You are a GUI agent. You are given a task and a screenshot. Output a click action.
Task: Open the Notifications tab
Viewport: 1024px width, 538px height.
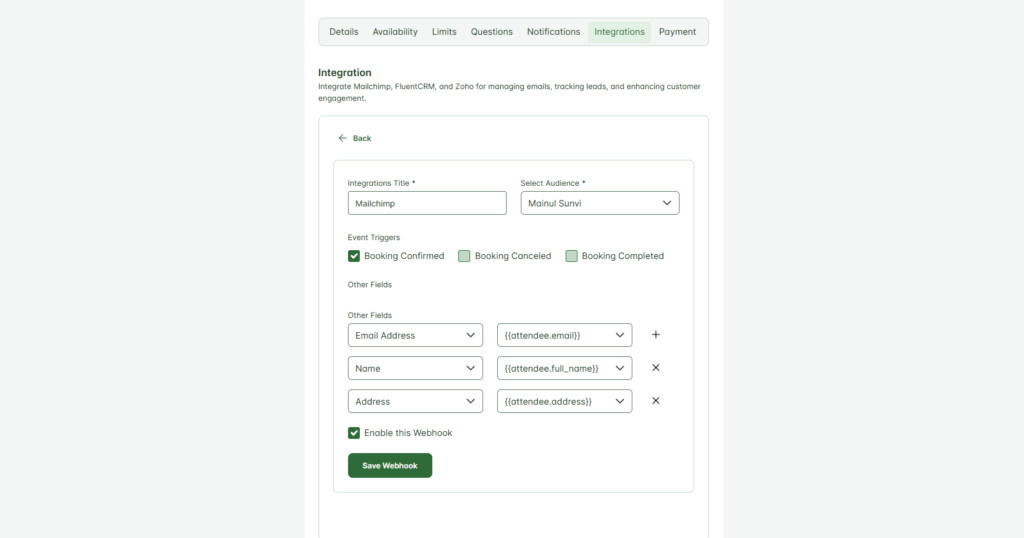(x=553, y=32)
